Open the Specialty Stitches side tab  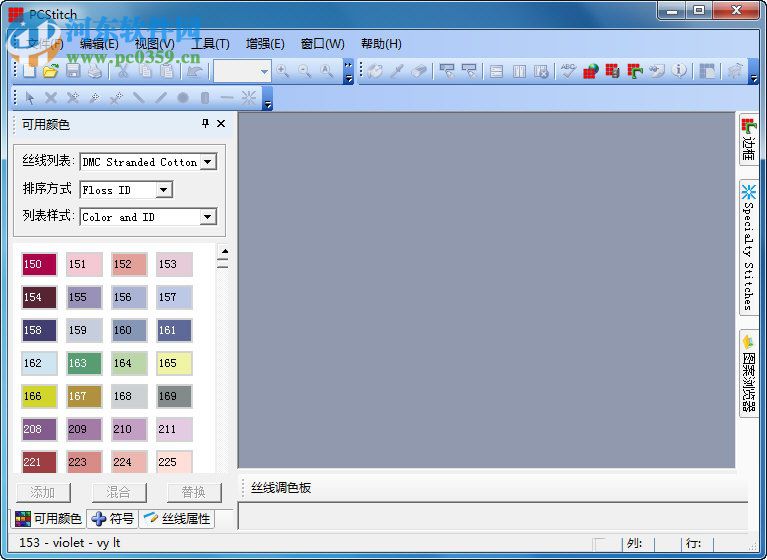(748, 247)
